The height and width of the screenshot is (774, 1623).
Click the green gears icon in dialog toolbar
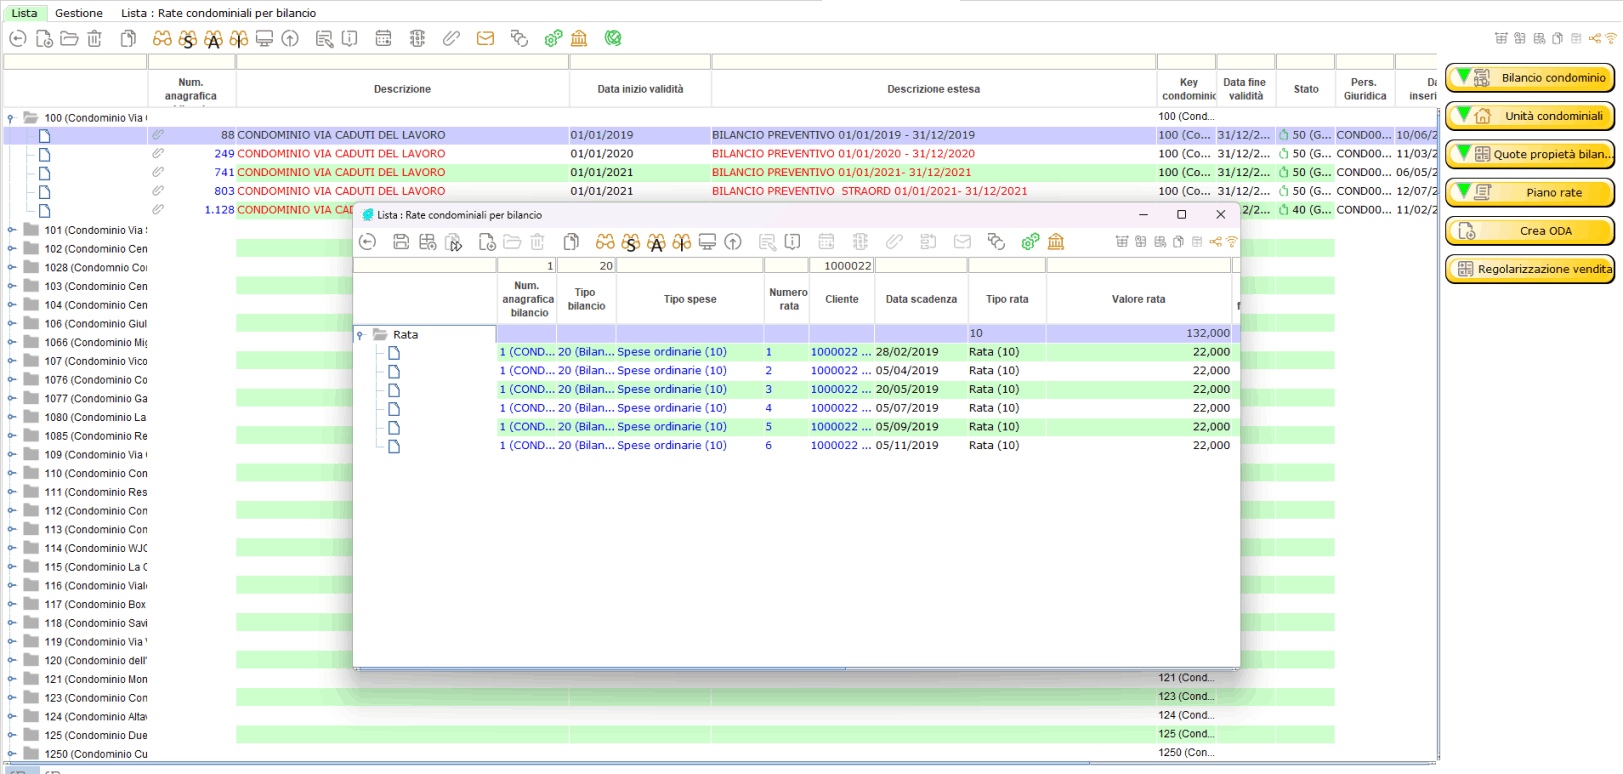point(1030,242)
